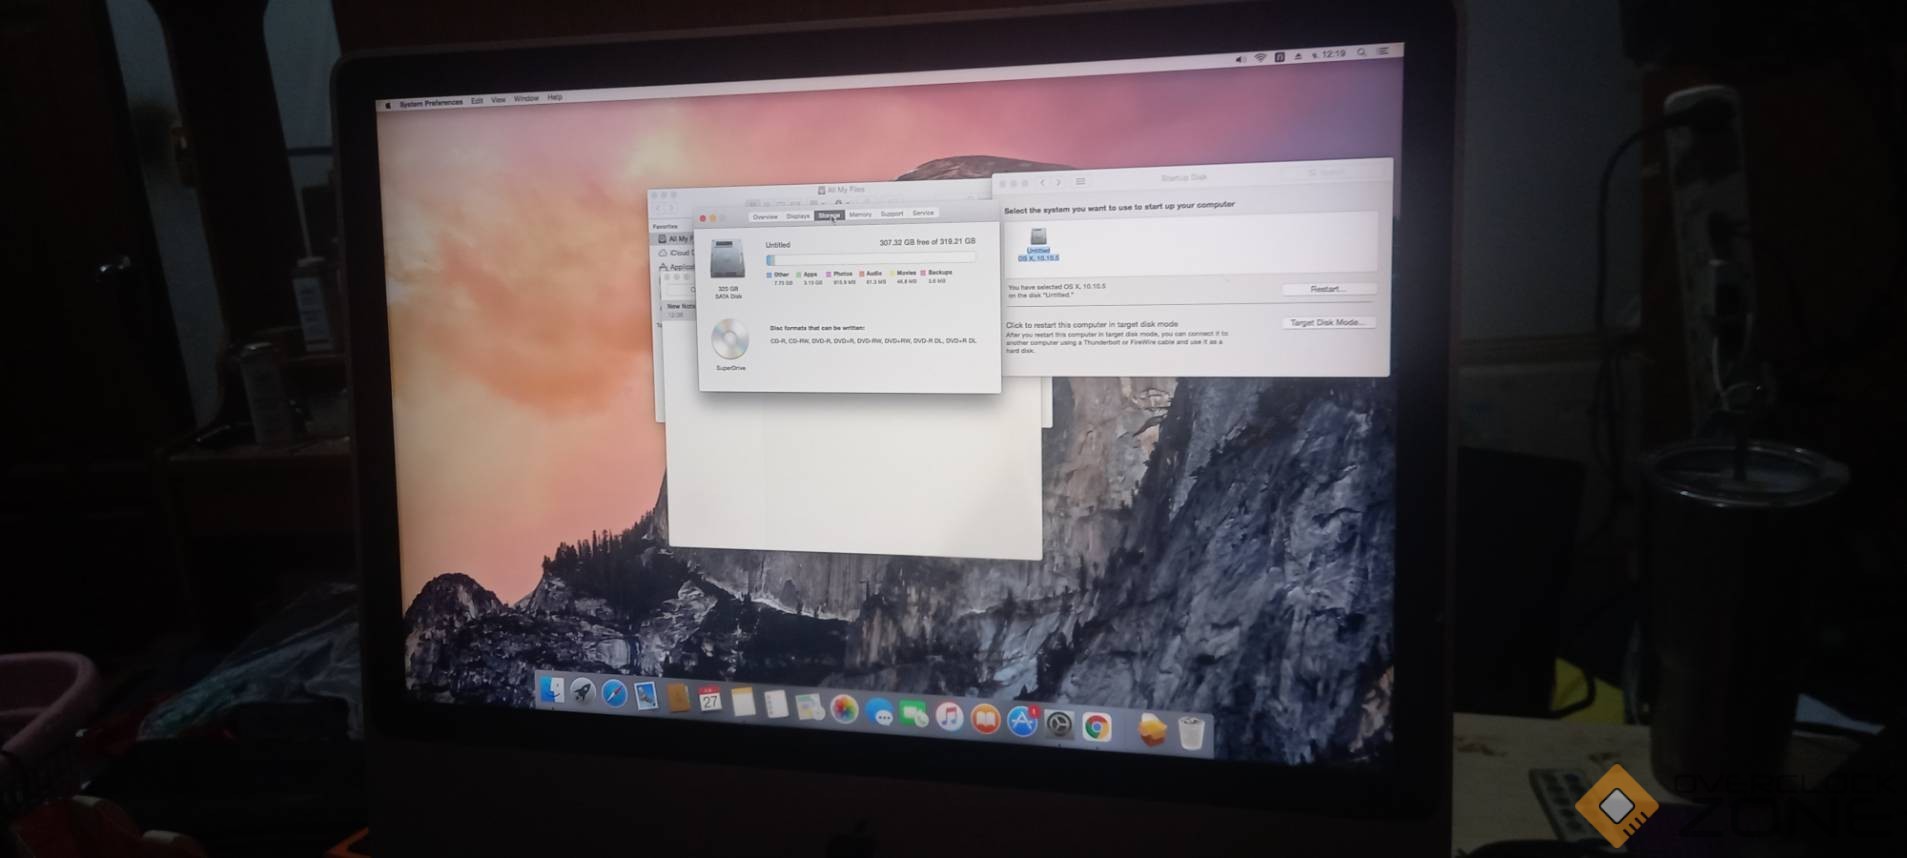Click the storage usage bar for Untitled
Viewport: 1907px width, 858px height.
[x=870, y=259]
